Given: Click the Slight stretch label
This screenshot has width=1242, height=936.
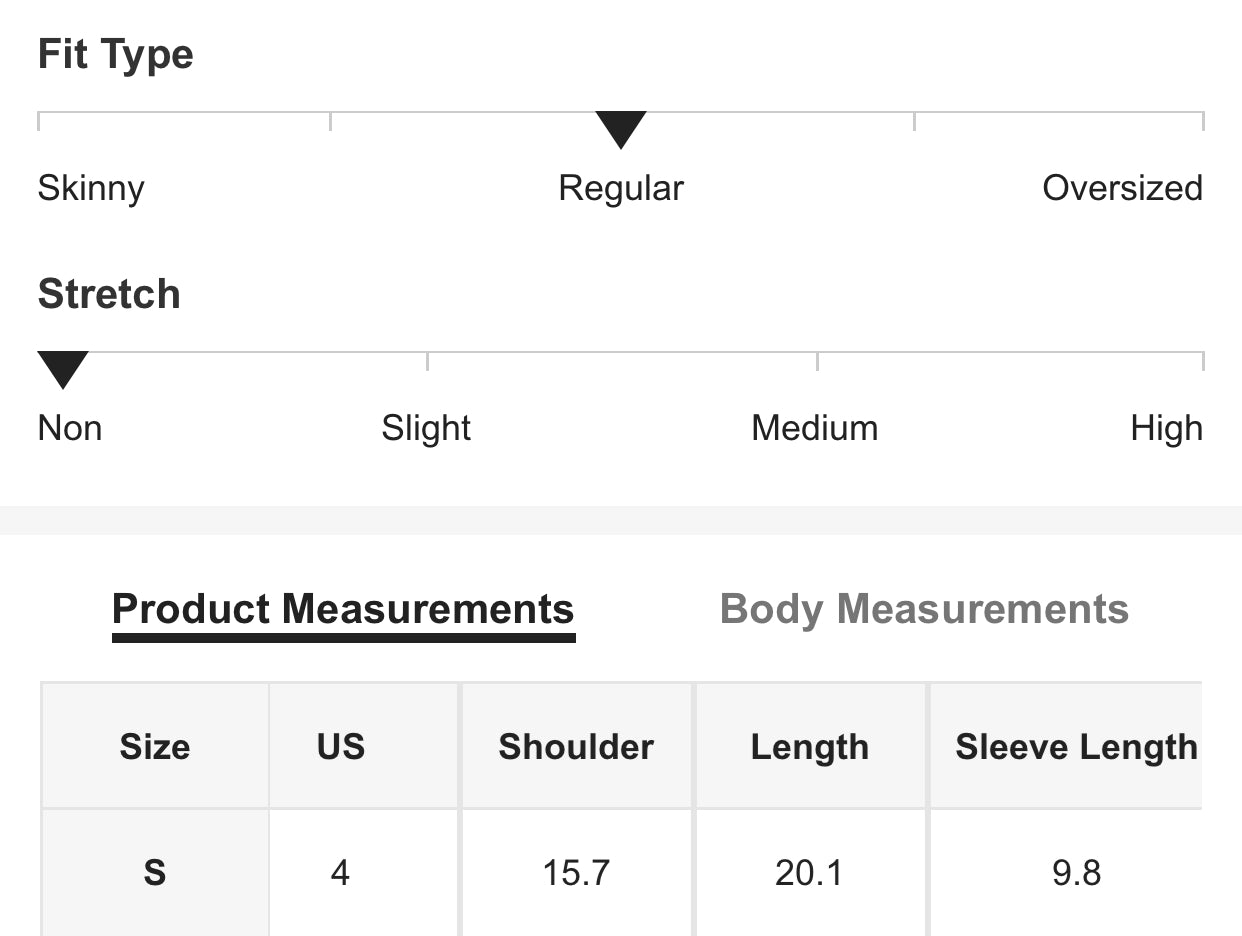Looking at the screenshot, I should point(426,428).
